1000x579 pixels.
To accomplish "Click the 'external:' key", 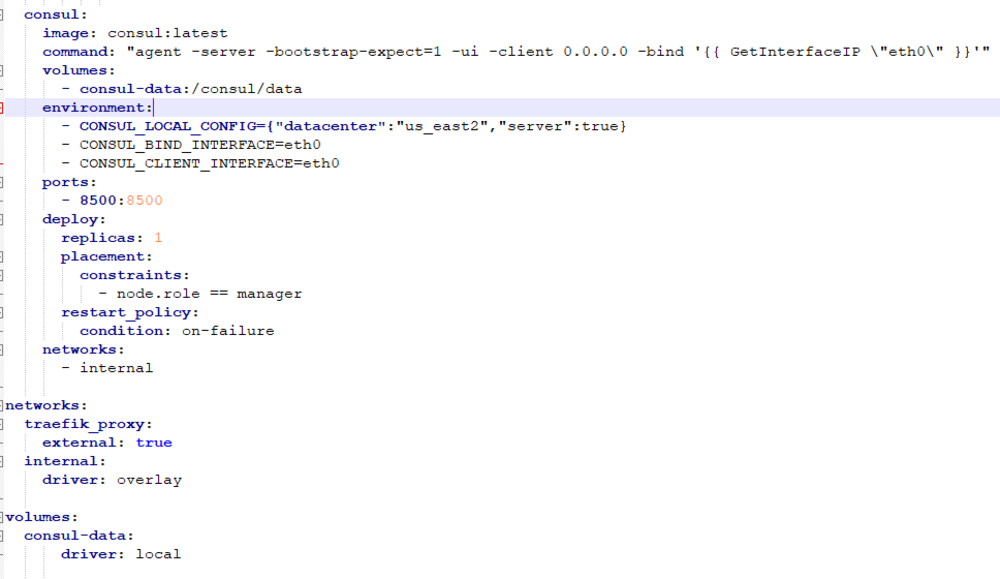I will tap(84, 443).
